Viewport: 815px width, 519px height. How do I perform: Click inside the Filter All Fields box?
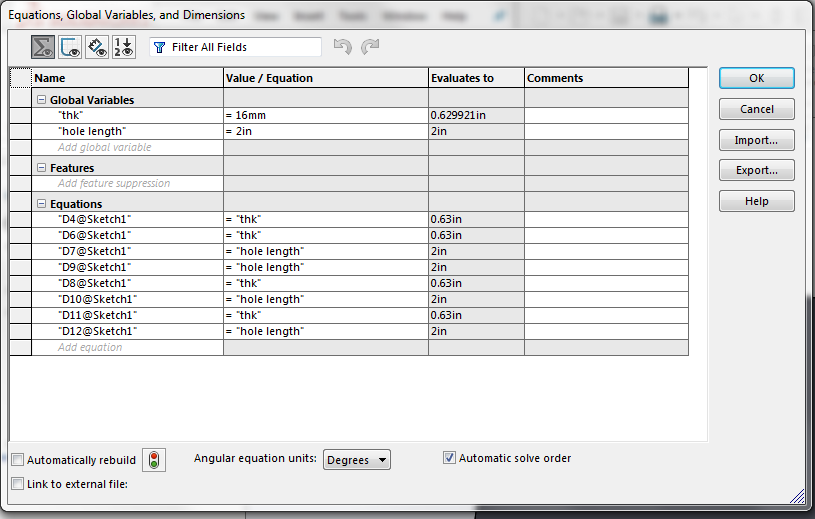pyautogui.click(x=235, y=47)
